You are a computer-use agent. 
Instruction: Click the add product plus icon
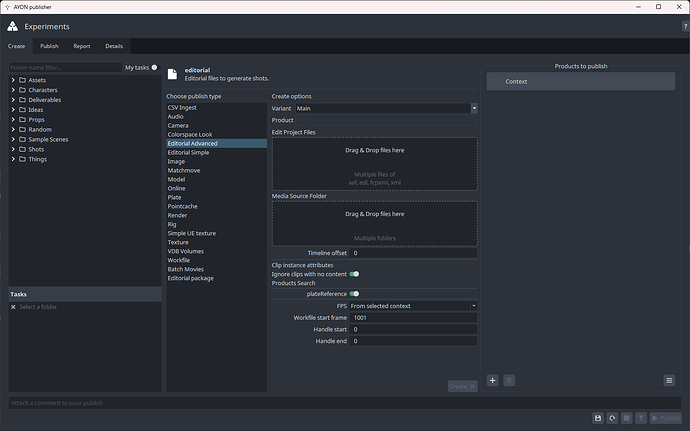tap(492, 380)
